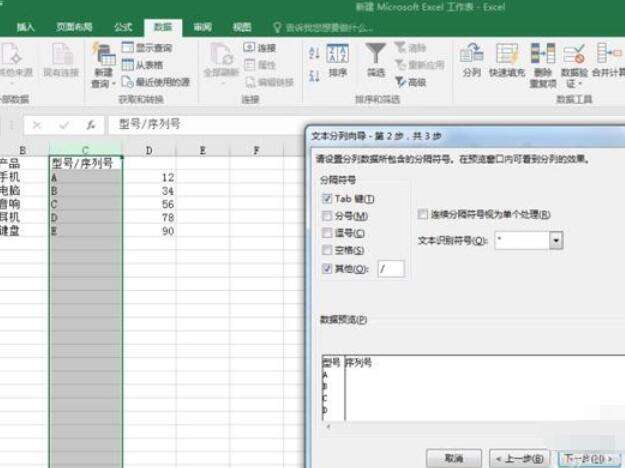625x468 pixels.
Task: Click the 删除重复项 Remove Duplicates icon
Action: point(542,53)
